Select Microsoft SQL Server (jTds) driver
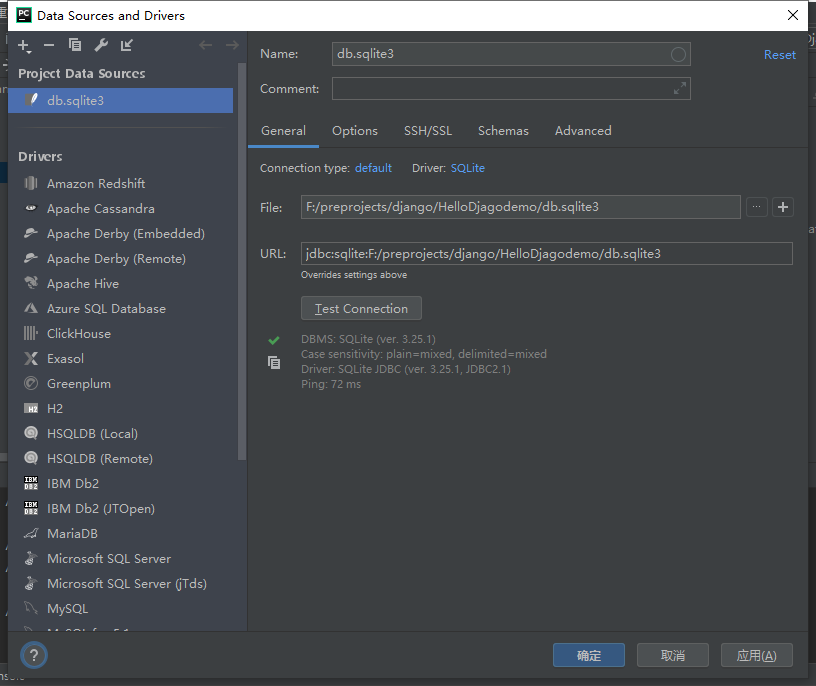816x686 pixels. click(x=120, y=583)
